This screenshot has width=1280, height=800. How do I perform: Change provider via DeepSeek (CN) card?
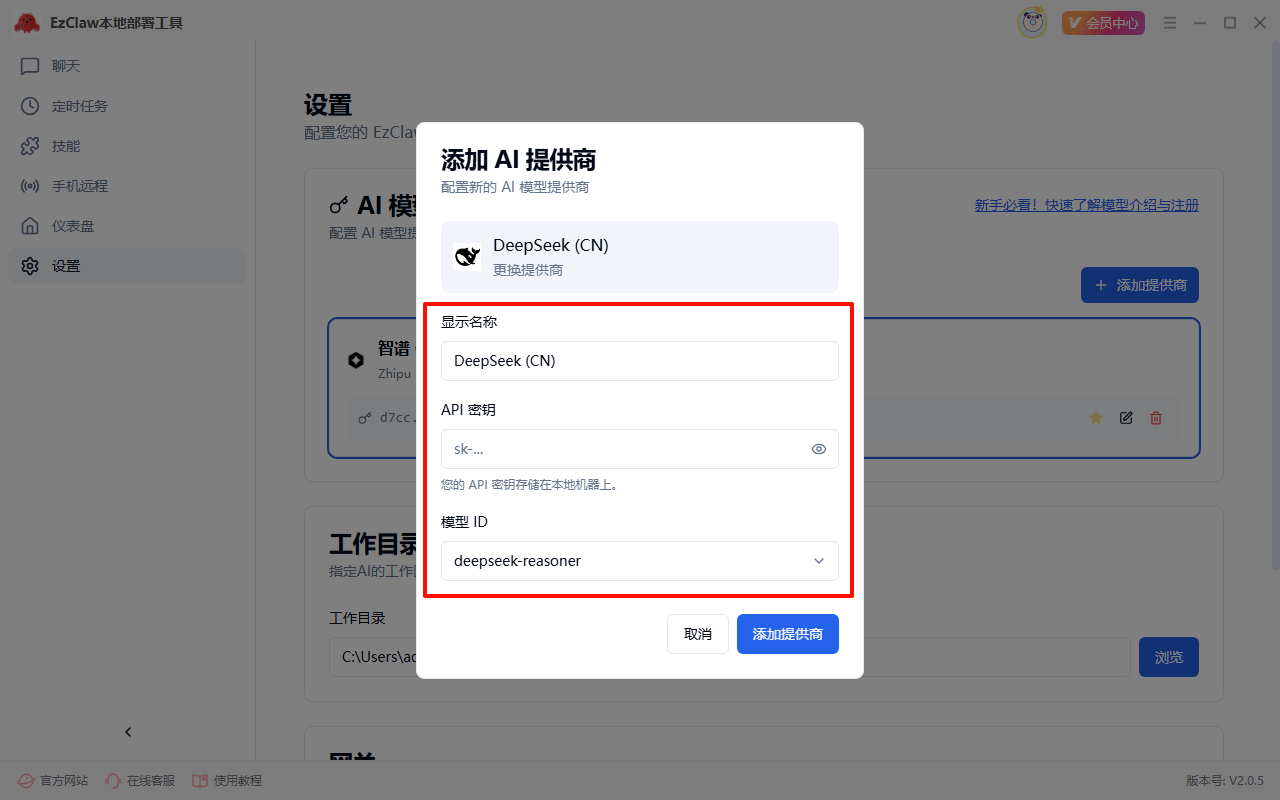pyautogui.click(x=639, y=257)
